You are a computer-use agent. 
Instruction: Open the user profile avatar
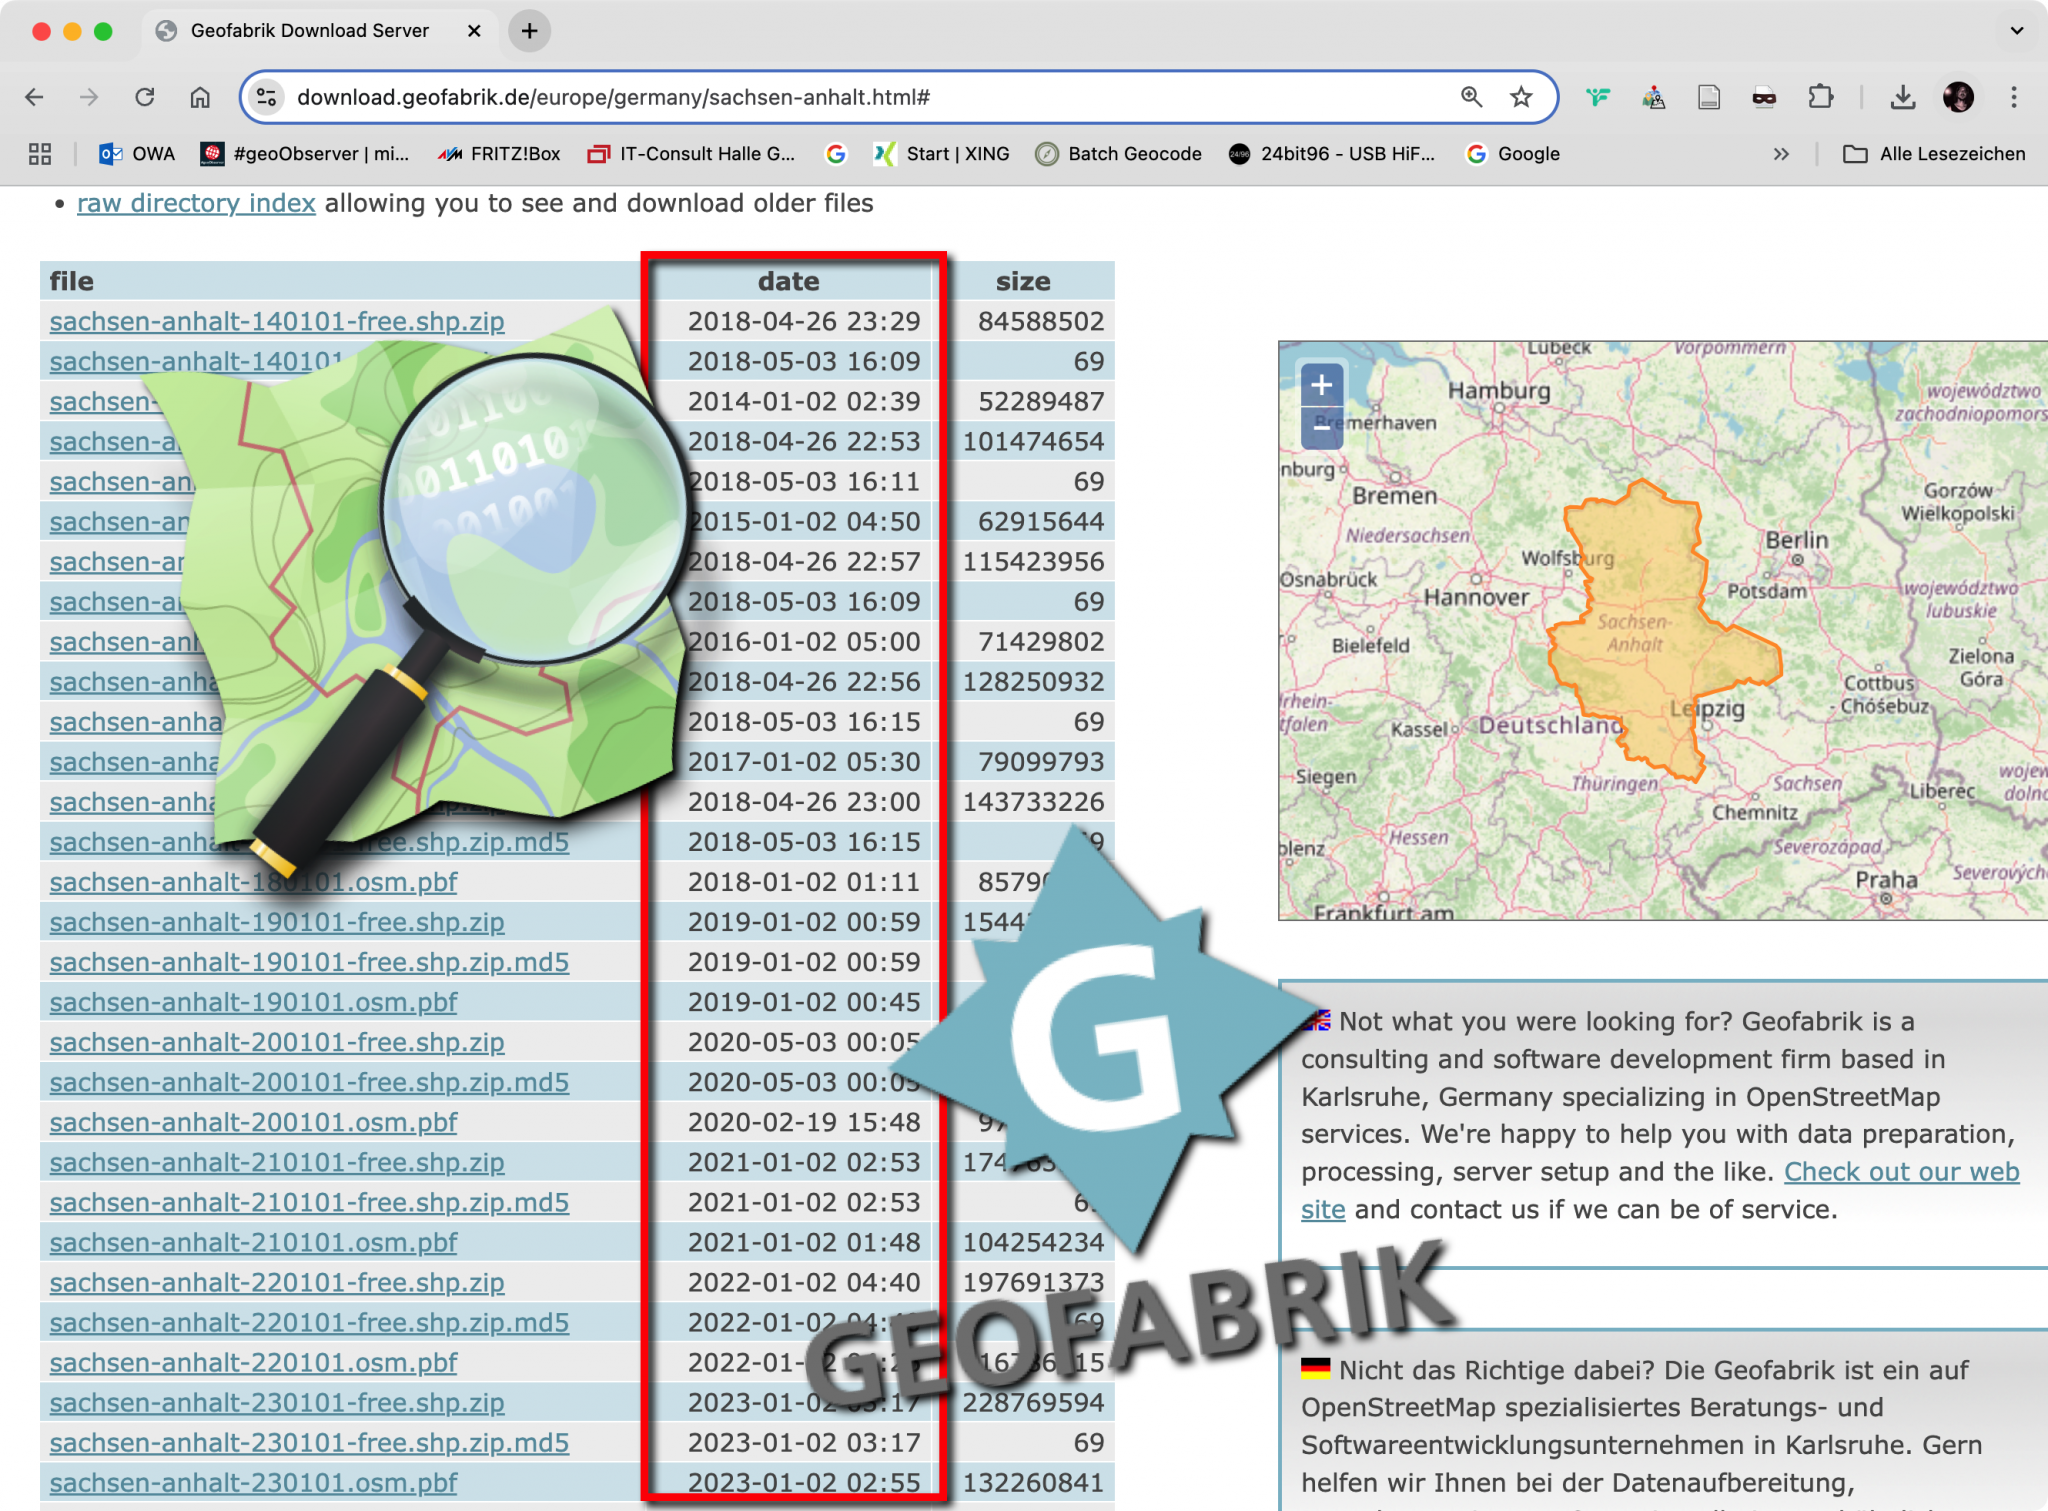pos(1958,97)
